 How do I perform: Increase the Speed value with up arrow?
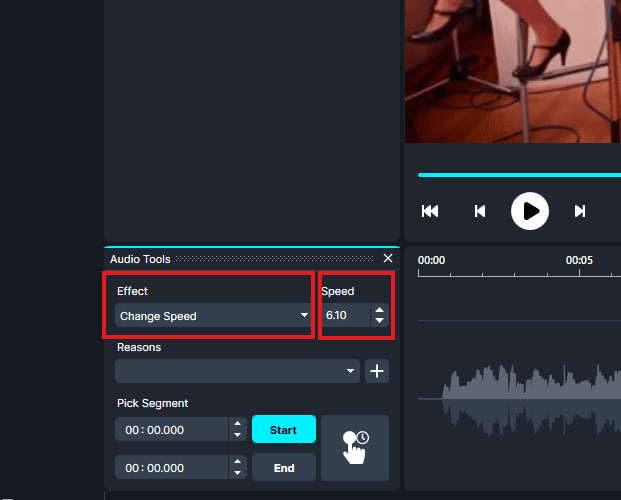(379, 311)
